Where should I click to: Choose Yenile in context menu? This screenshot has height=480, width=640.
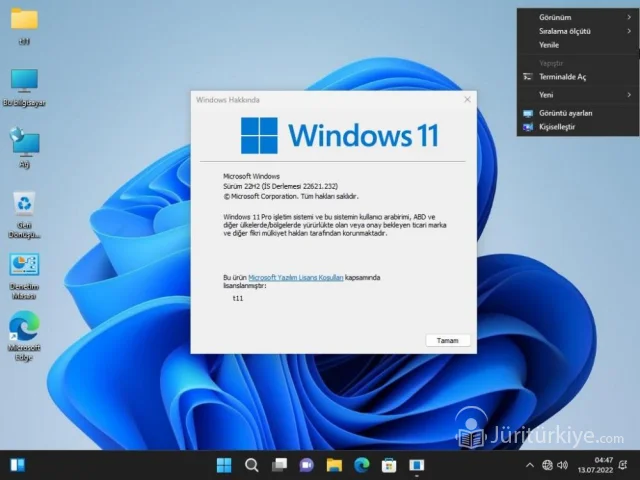pyautogui.click(x=578, y=45)
